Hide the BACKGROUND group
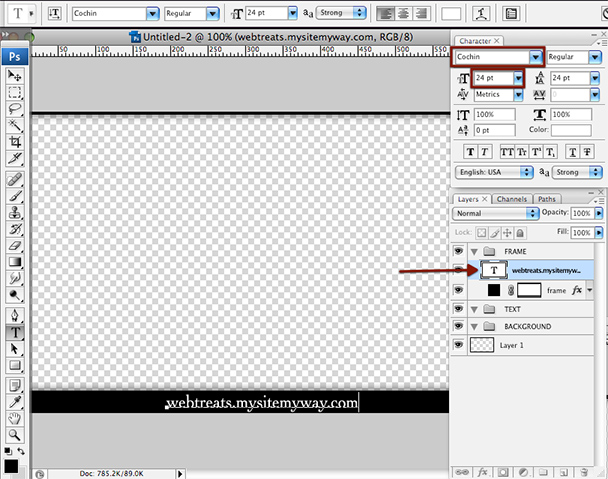The width and height of the screenshot is (608, 479). point(458,326)
